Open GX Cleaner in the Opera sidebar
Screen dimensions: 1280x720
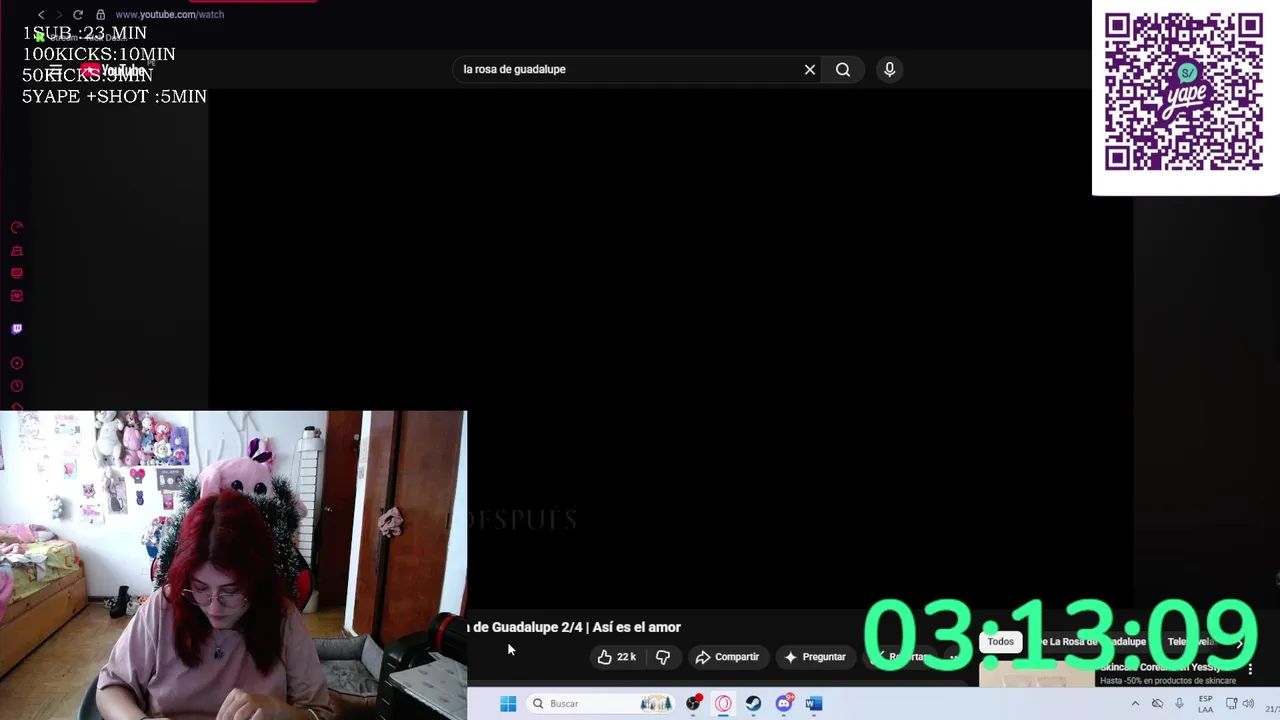17,251
